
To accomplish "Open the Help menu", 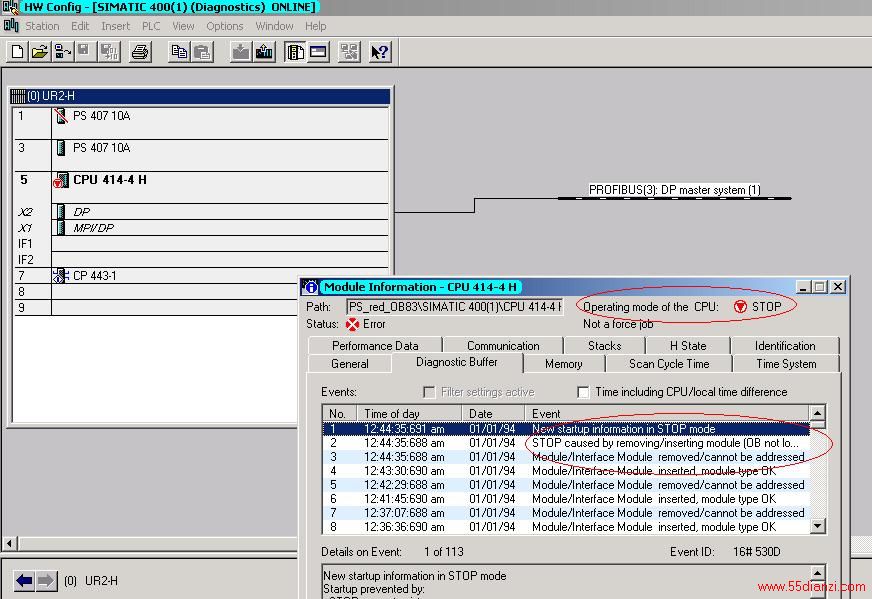I will (315, 26).
